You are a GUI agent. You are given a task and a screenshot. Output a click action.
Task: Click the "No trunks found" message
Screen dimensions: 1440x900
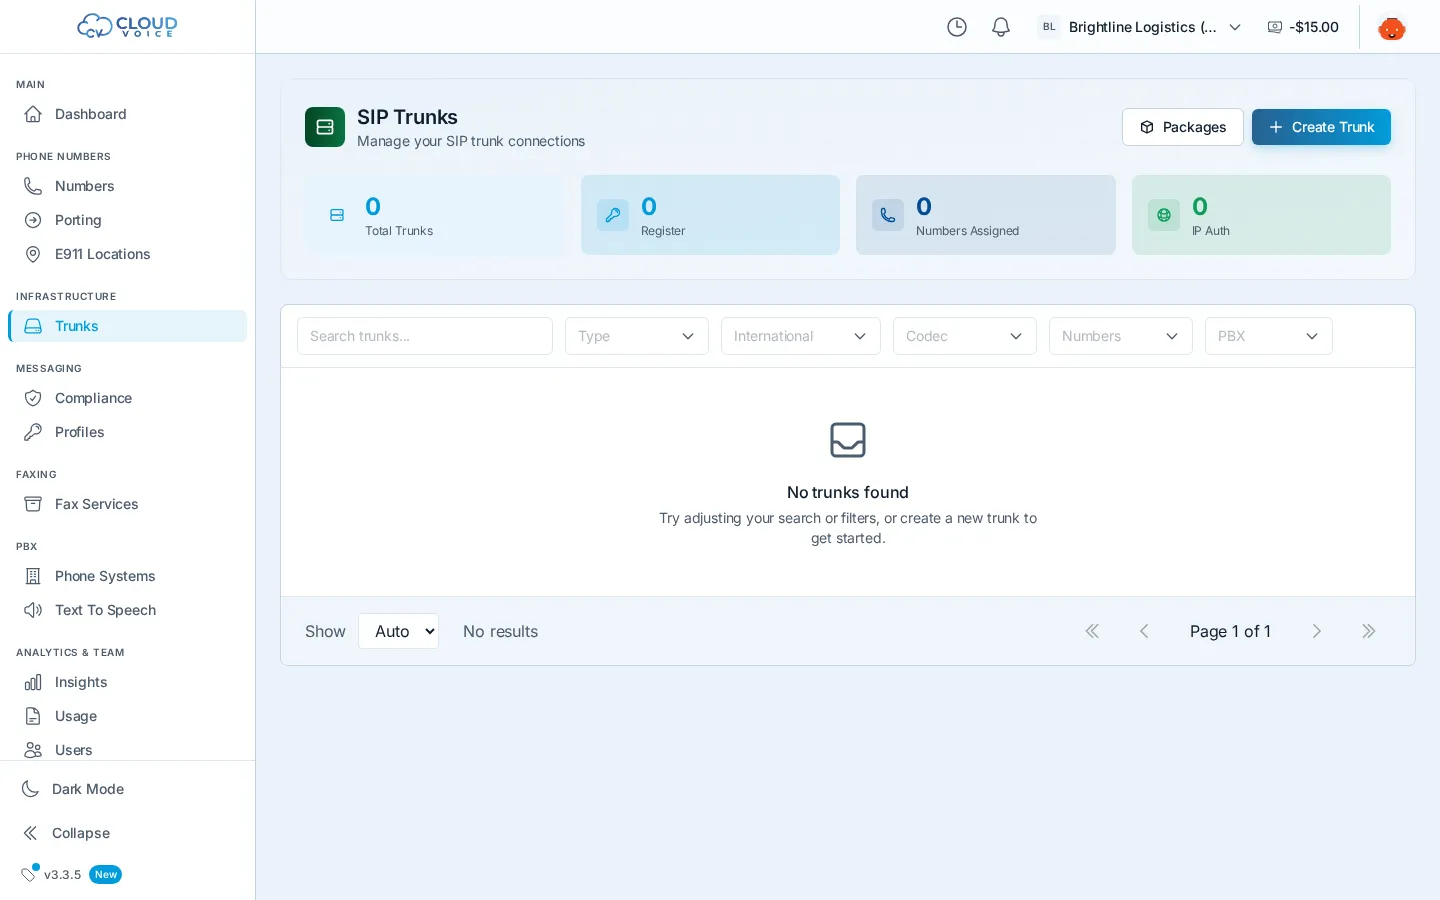(848, 492)
